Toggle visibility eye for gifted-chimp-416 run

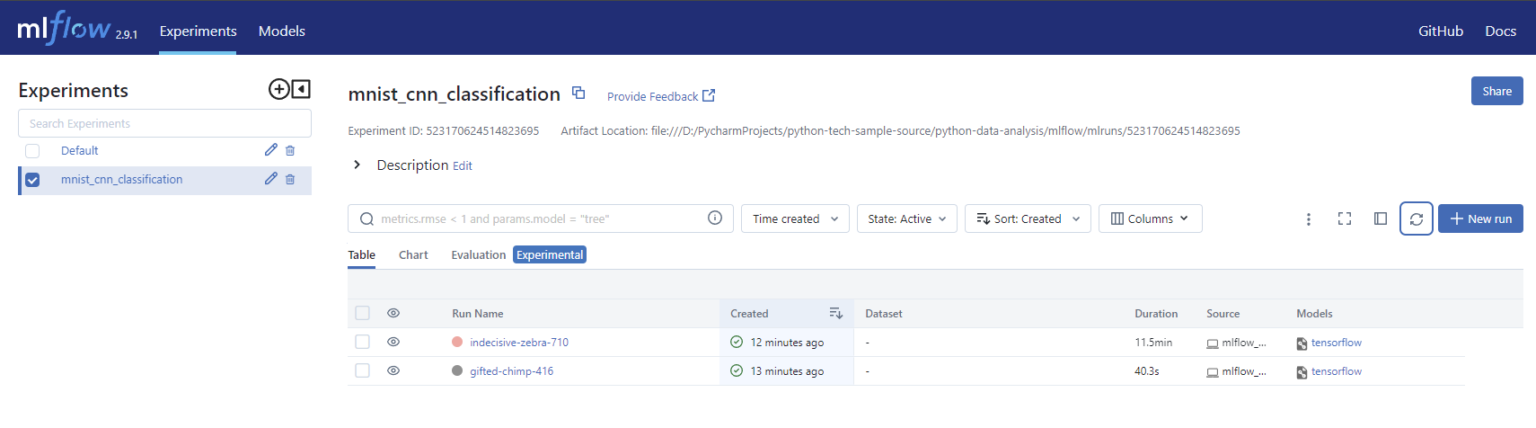tap(393, 371)
